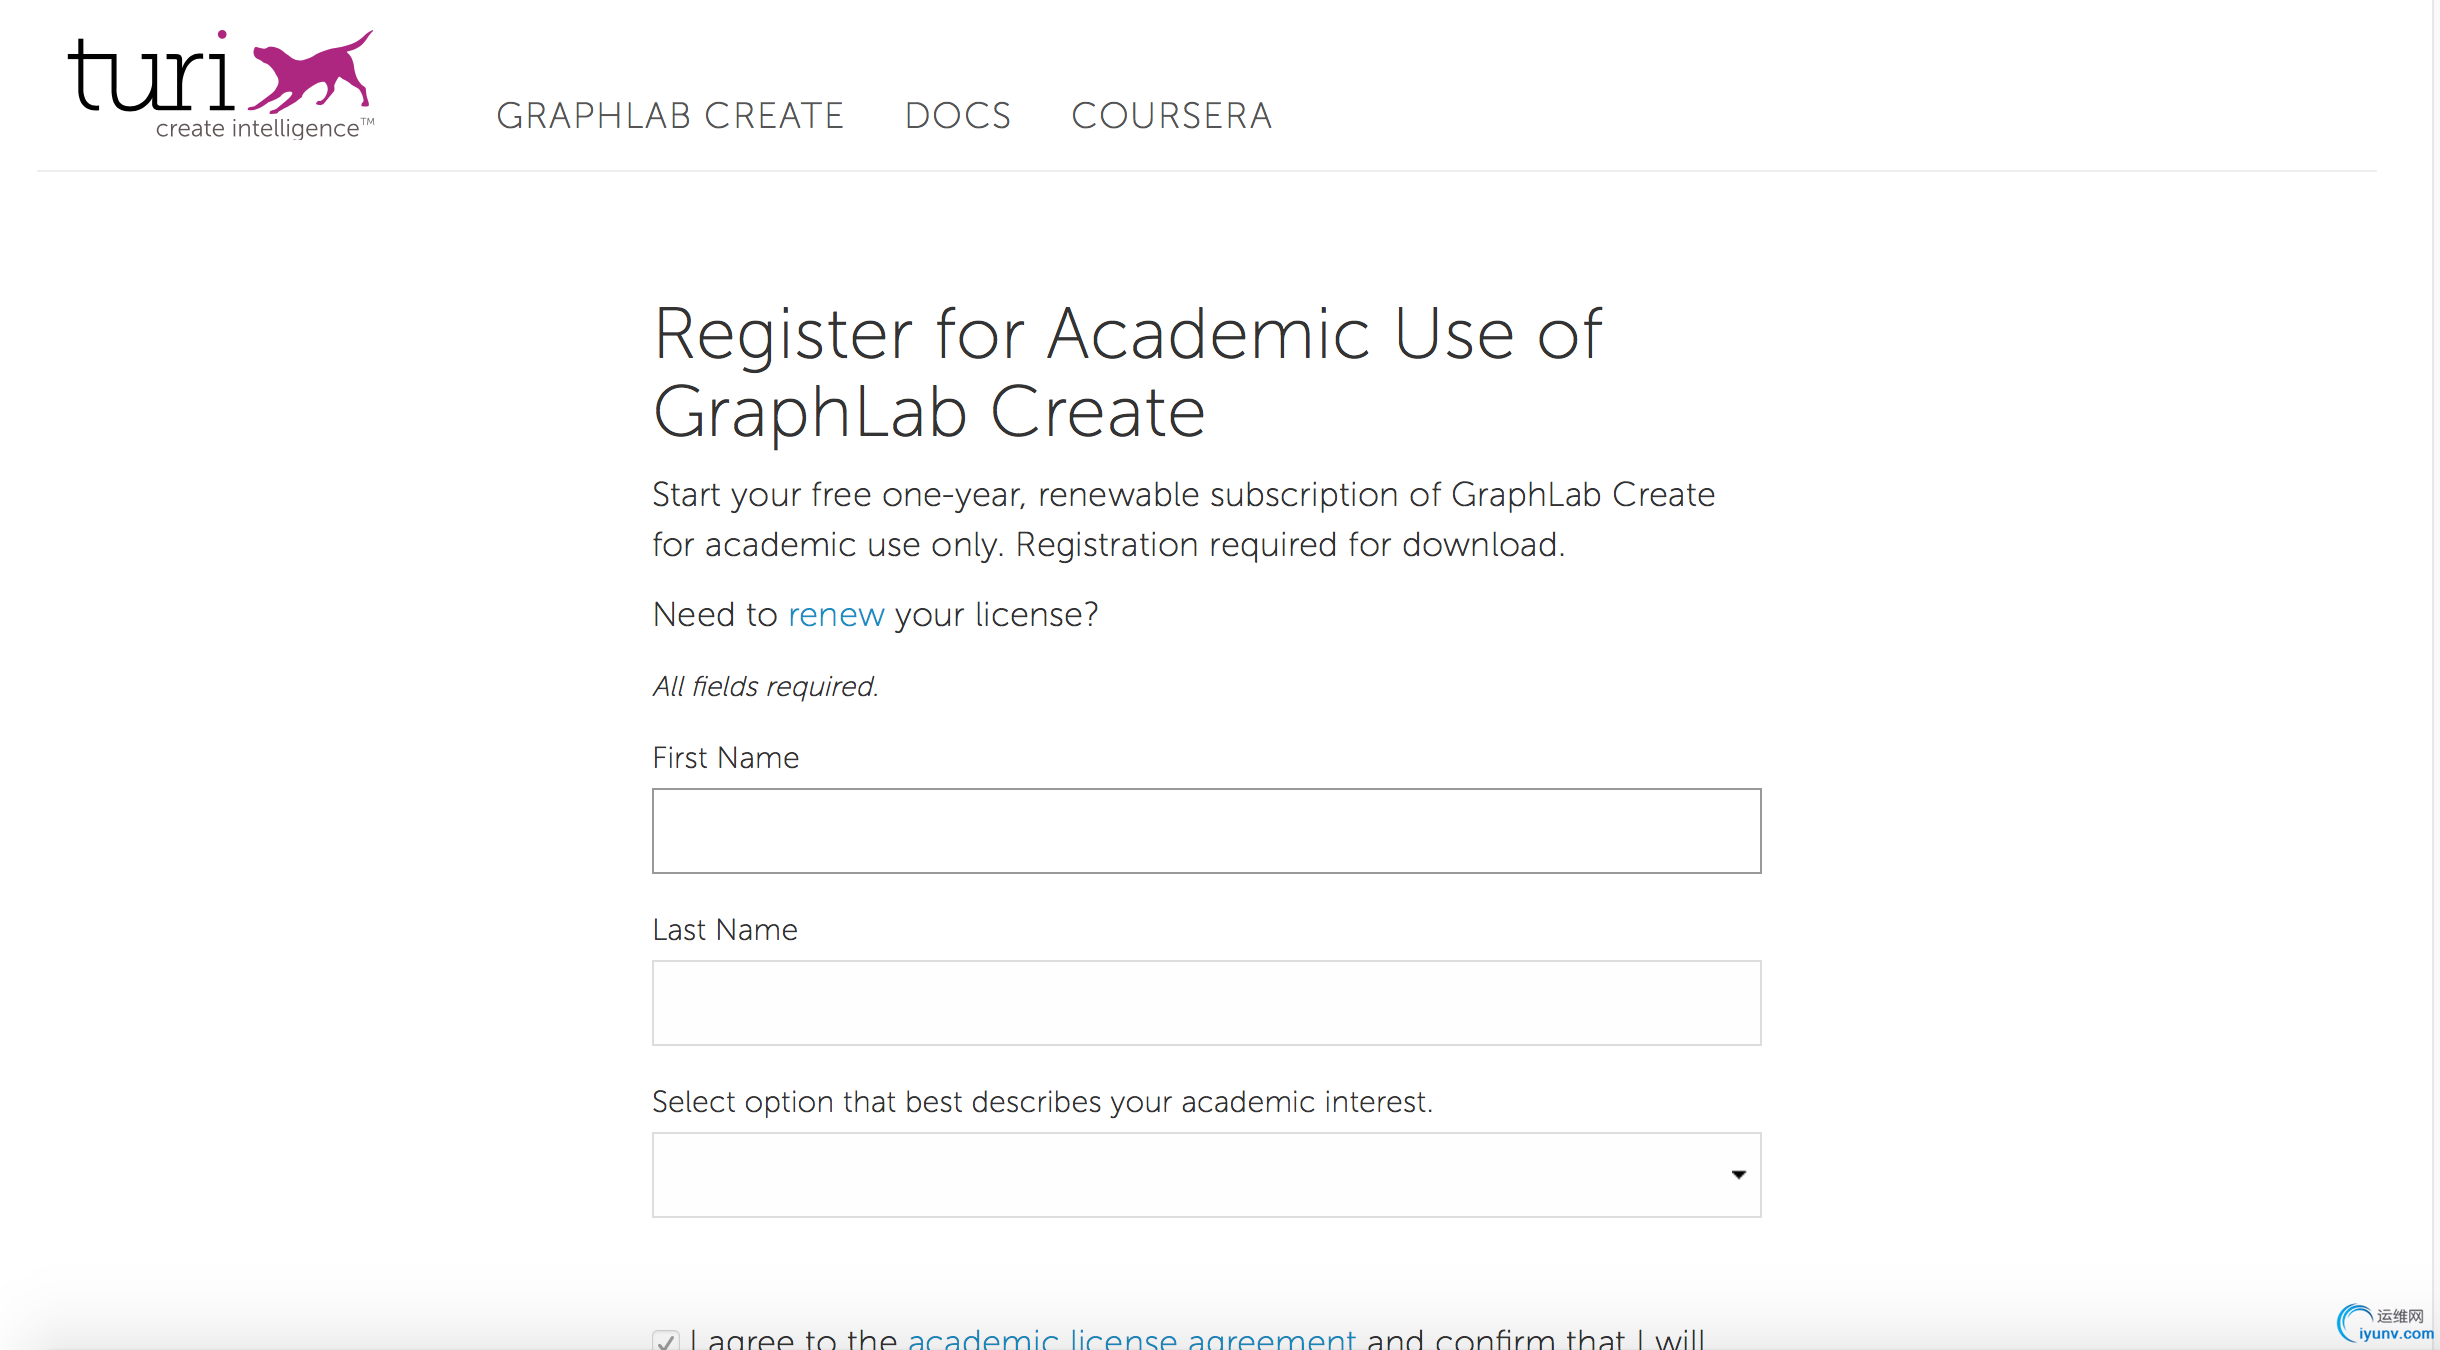Go to the DOCS navigation link
Viewport: 2440px width, 1350px height.
pos(958,116)
